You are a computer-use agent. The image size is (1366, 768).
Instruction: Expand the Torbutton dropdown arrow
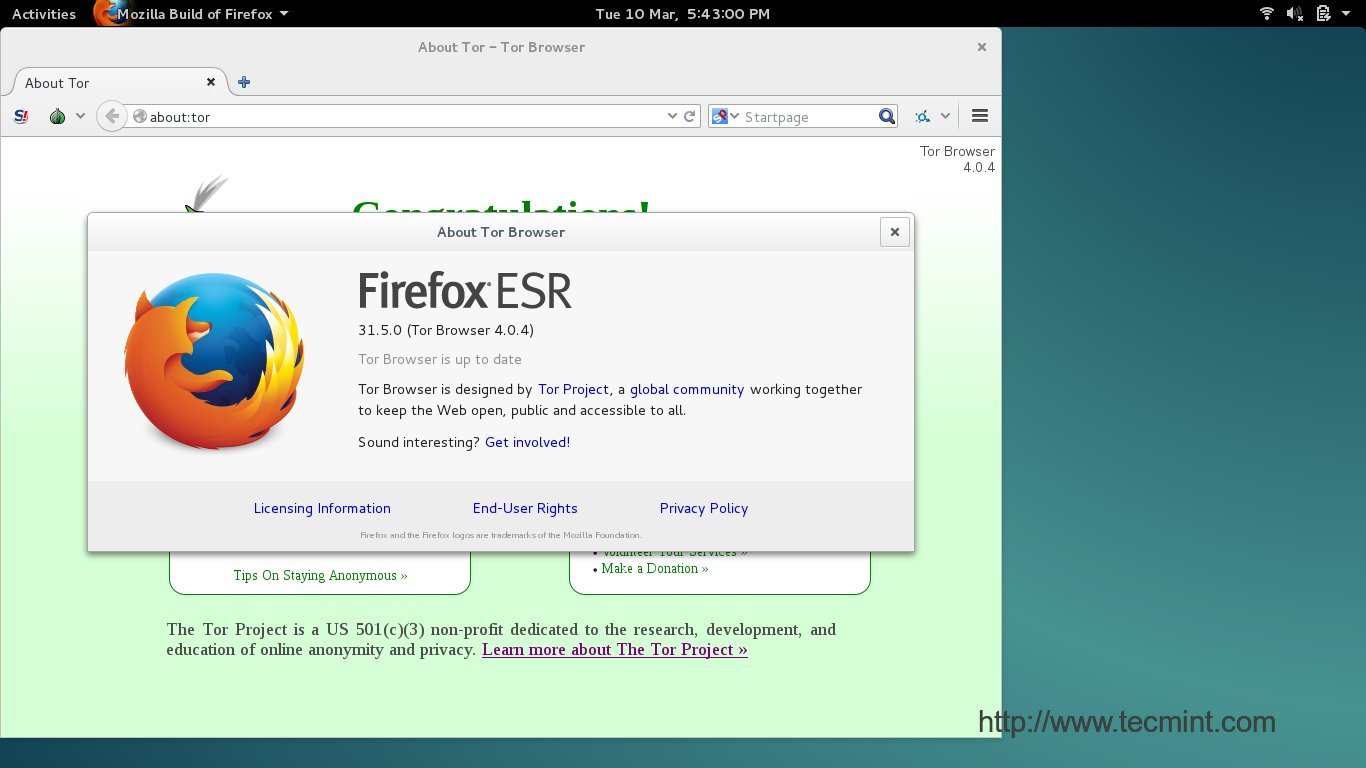[80, 117]
